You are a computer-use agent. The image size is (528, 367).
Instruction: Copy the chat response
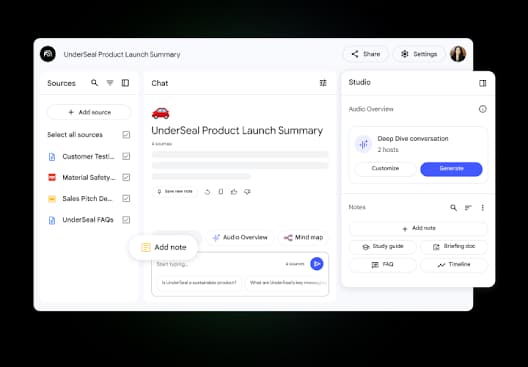221,192
